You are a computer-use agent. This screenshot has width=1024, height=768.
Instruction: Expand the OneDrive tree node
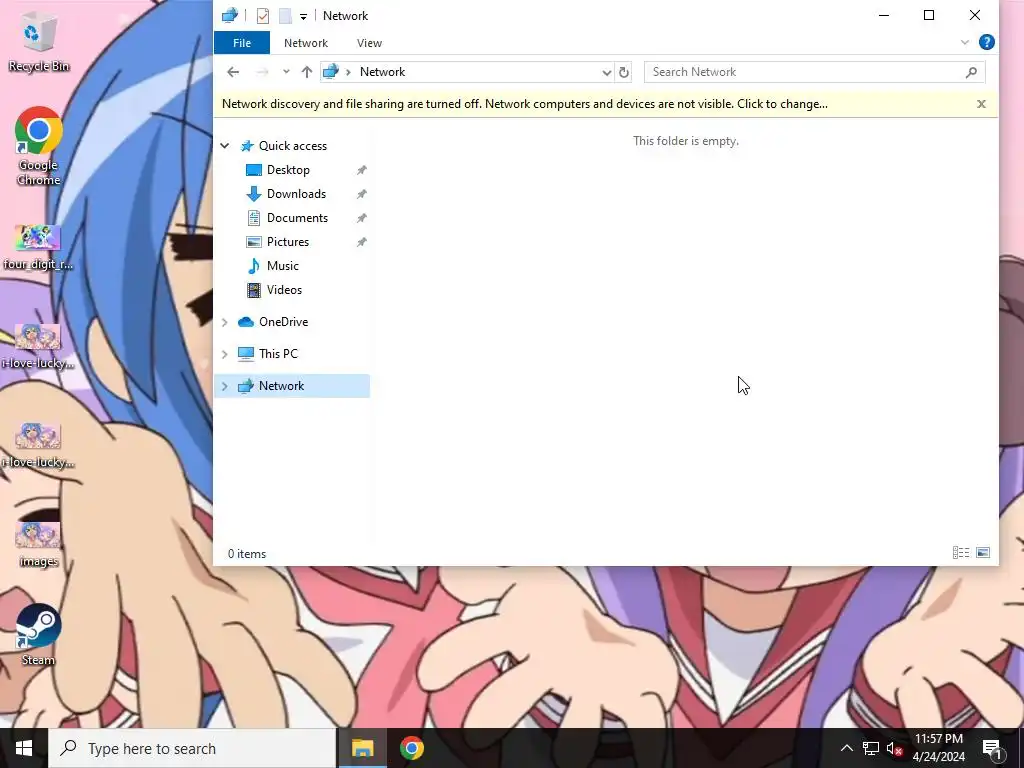click(x=225, y=322)
